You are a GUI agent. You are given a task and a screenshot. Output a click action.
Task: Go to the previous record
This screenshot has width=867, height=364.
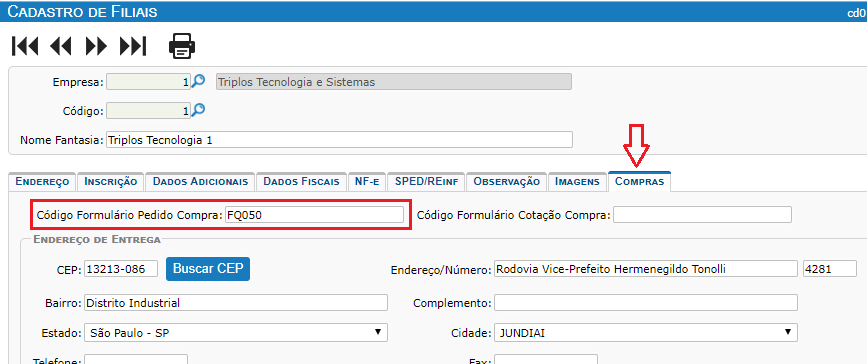point(61,46)
